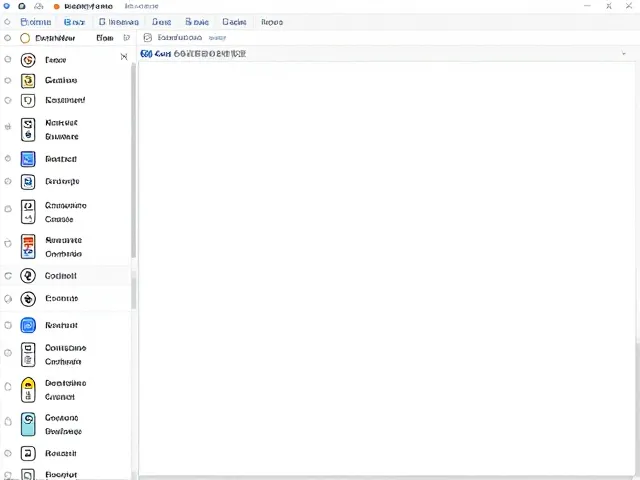Toggle radio beside the red-orange swirl row

pos(8,59)
